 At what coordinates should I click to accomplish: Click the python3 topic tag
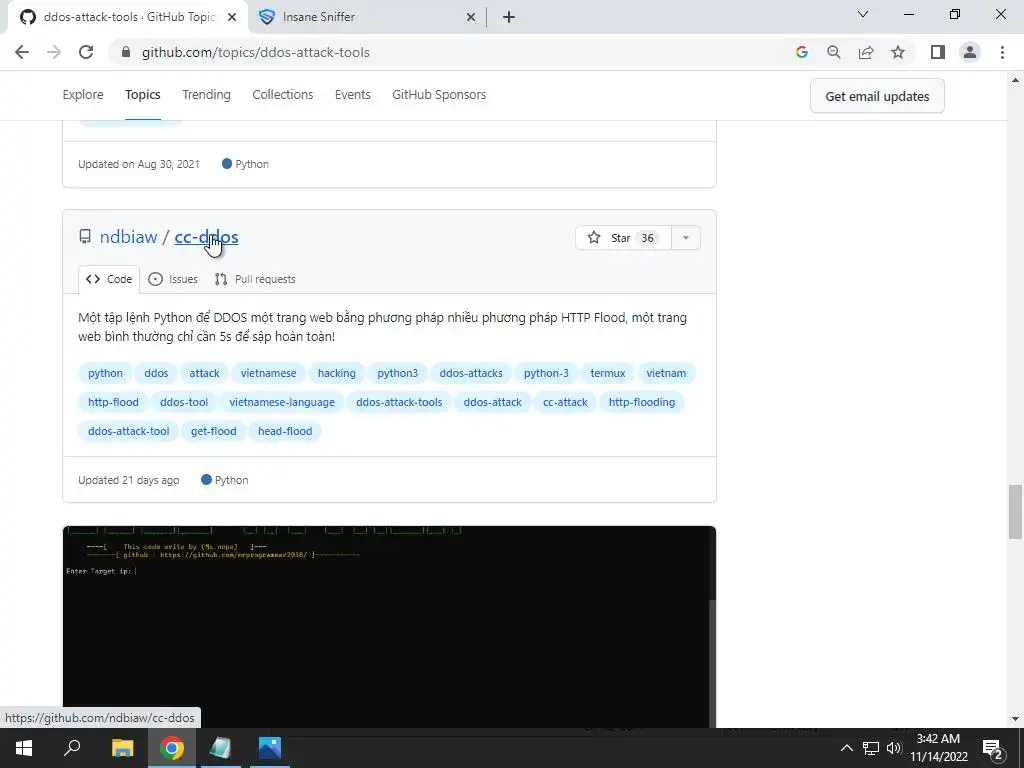398,373
